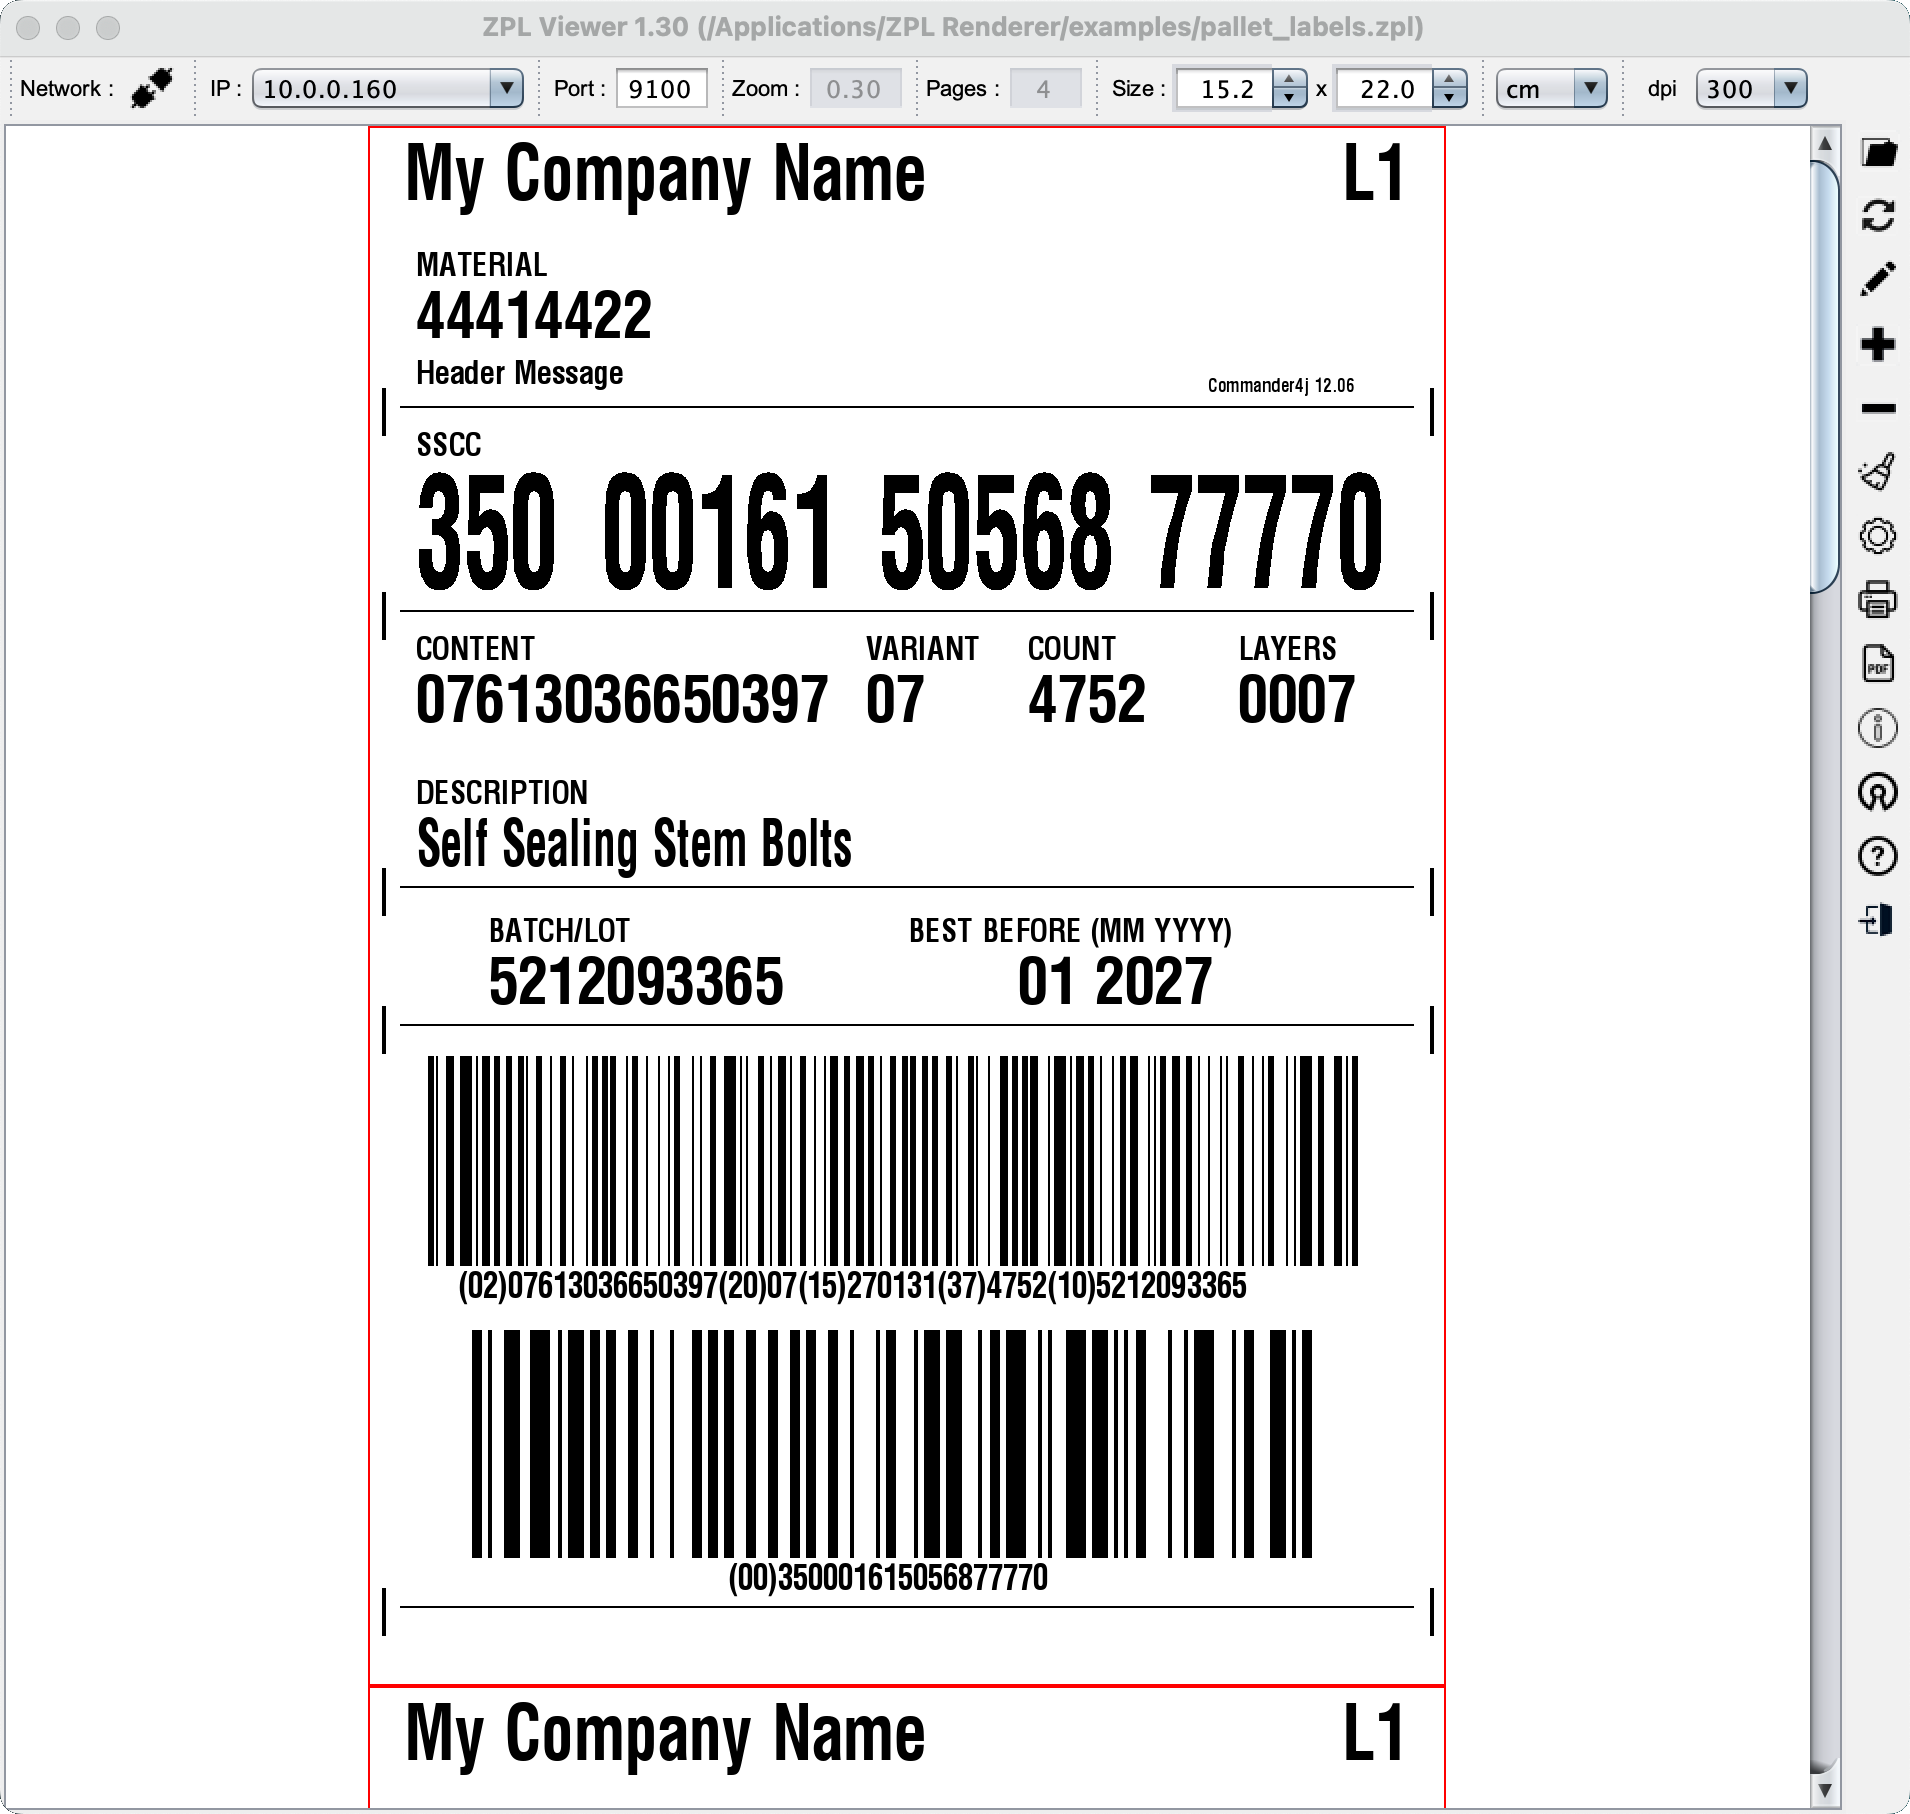Open settings via the gear icon
The height and width of the screenshot is (1814, 1910).
[x=1878, y=536]
